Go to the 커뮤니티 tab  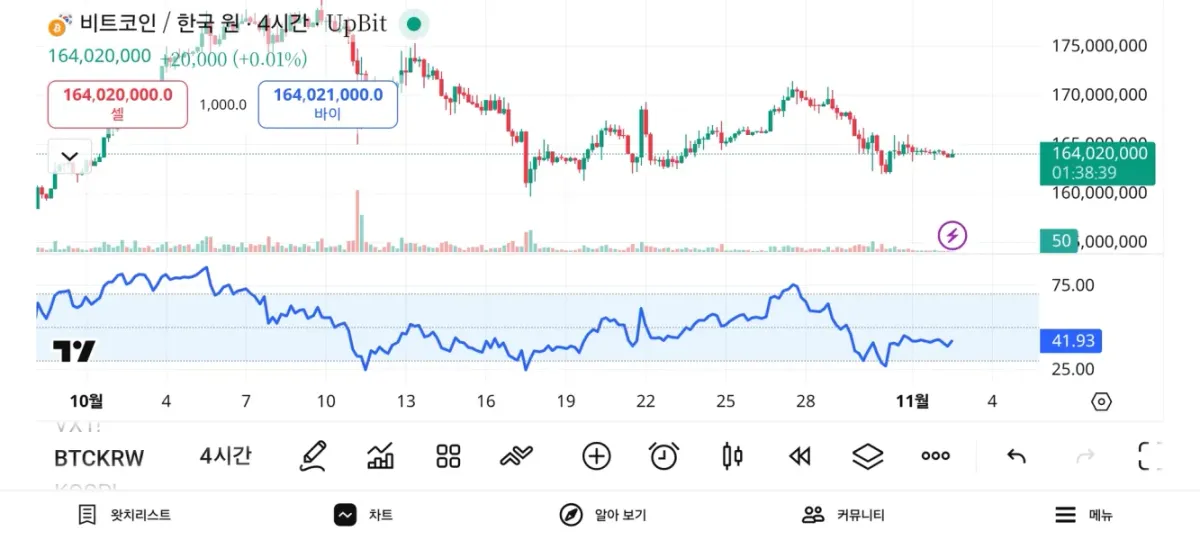(x=843, y=515)
